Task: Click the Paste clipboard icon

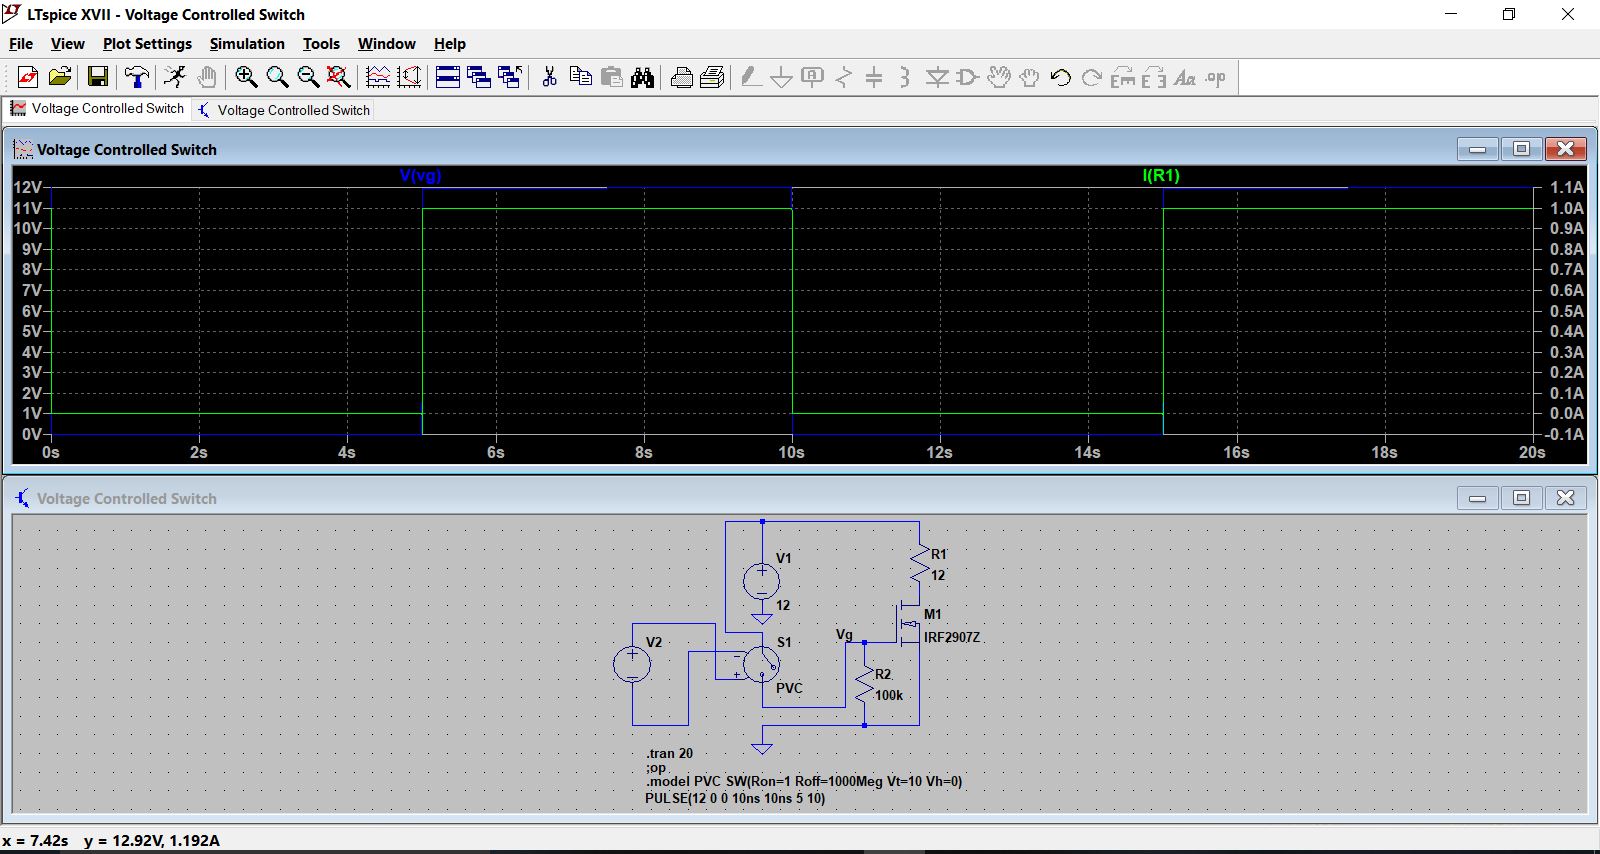Action: coord(612,77)
